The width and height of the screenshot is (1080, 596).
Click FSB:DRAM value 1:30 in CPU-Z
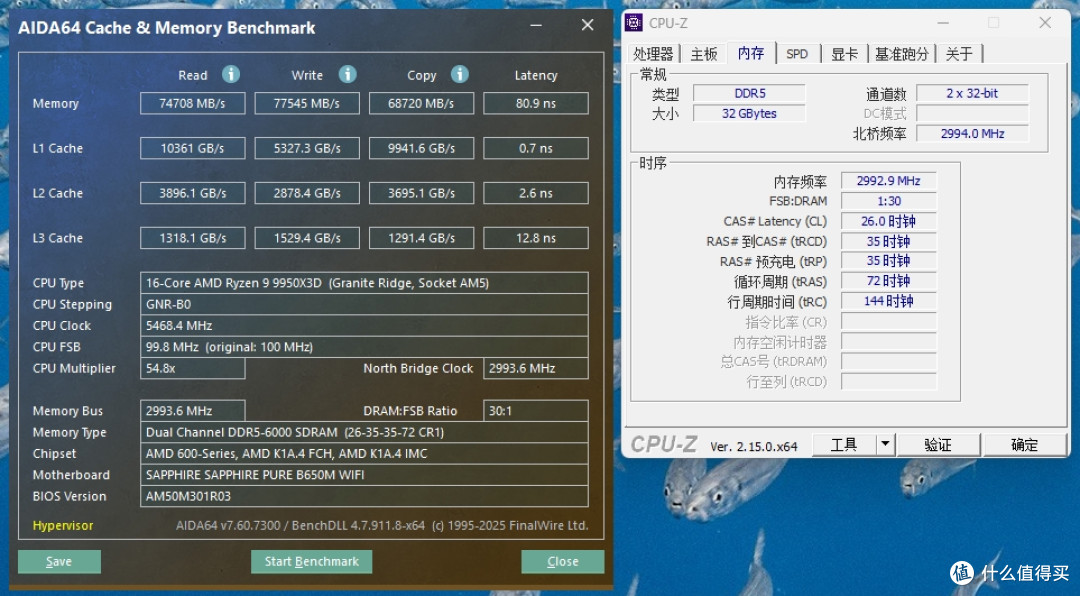pos(889,201)
